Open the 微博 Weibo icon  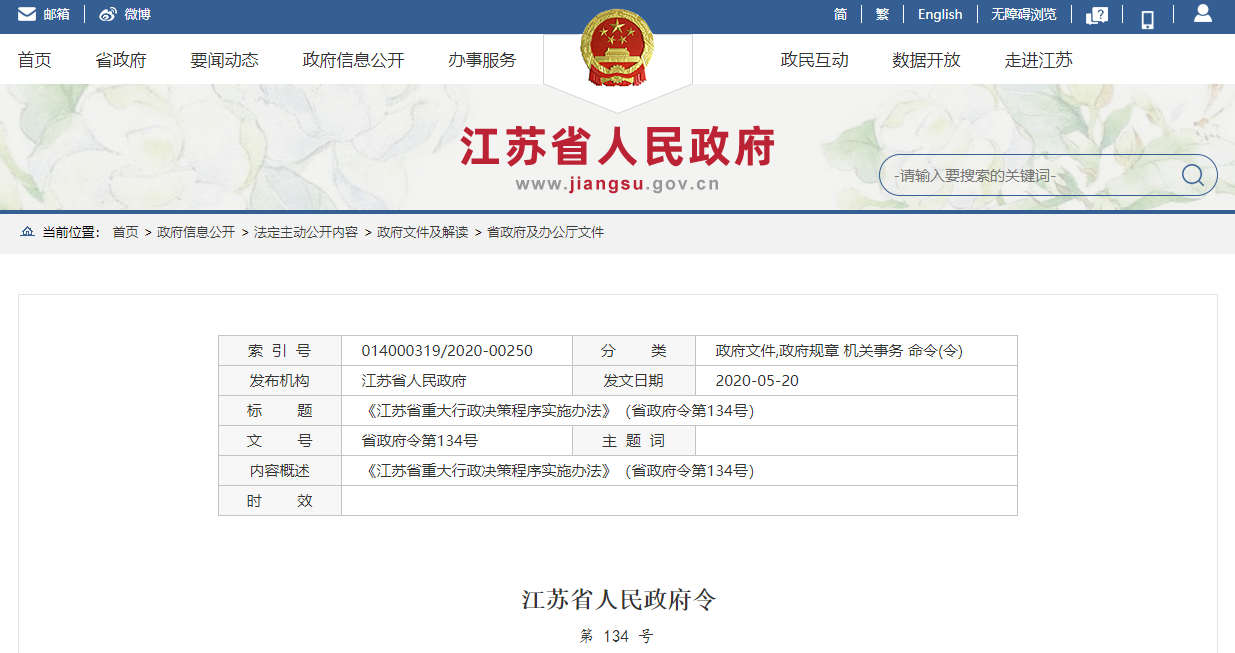point(108,14)
